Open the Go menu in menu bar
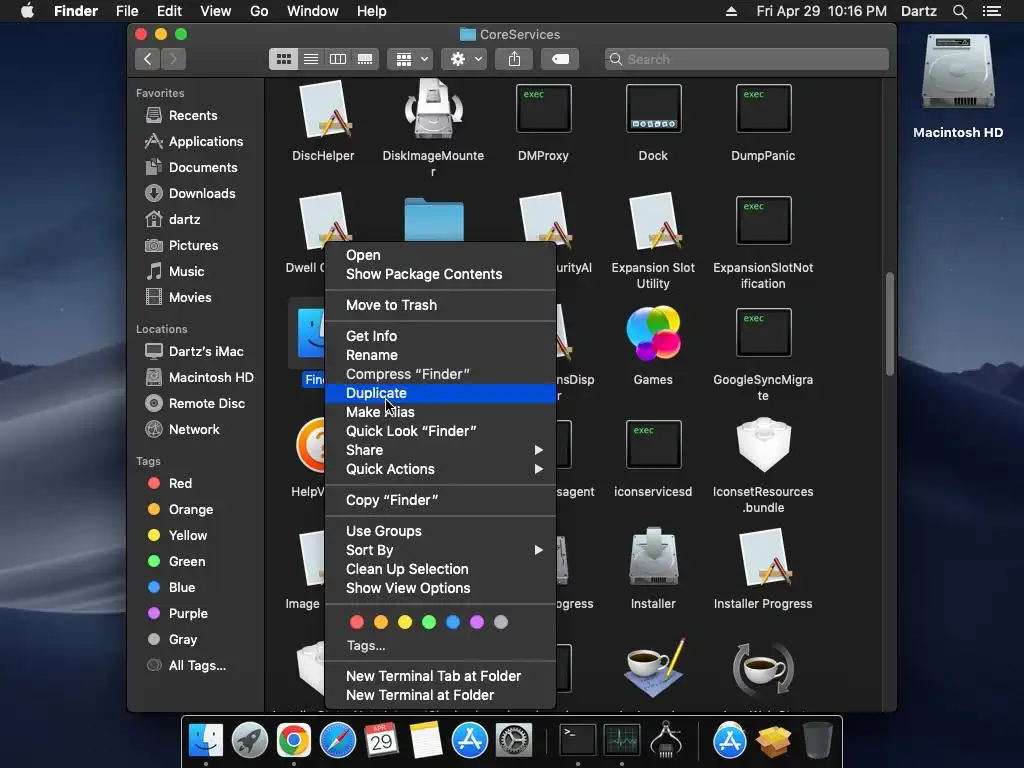Viewport: 1024px width, 768px height. pos(259,11)
